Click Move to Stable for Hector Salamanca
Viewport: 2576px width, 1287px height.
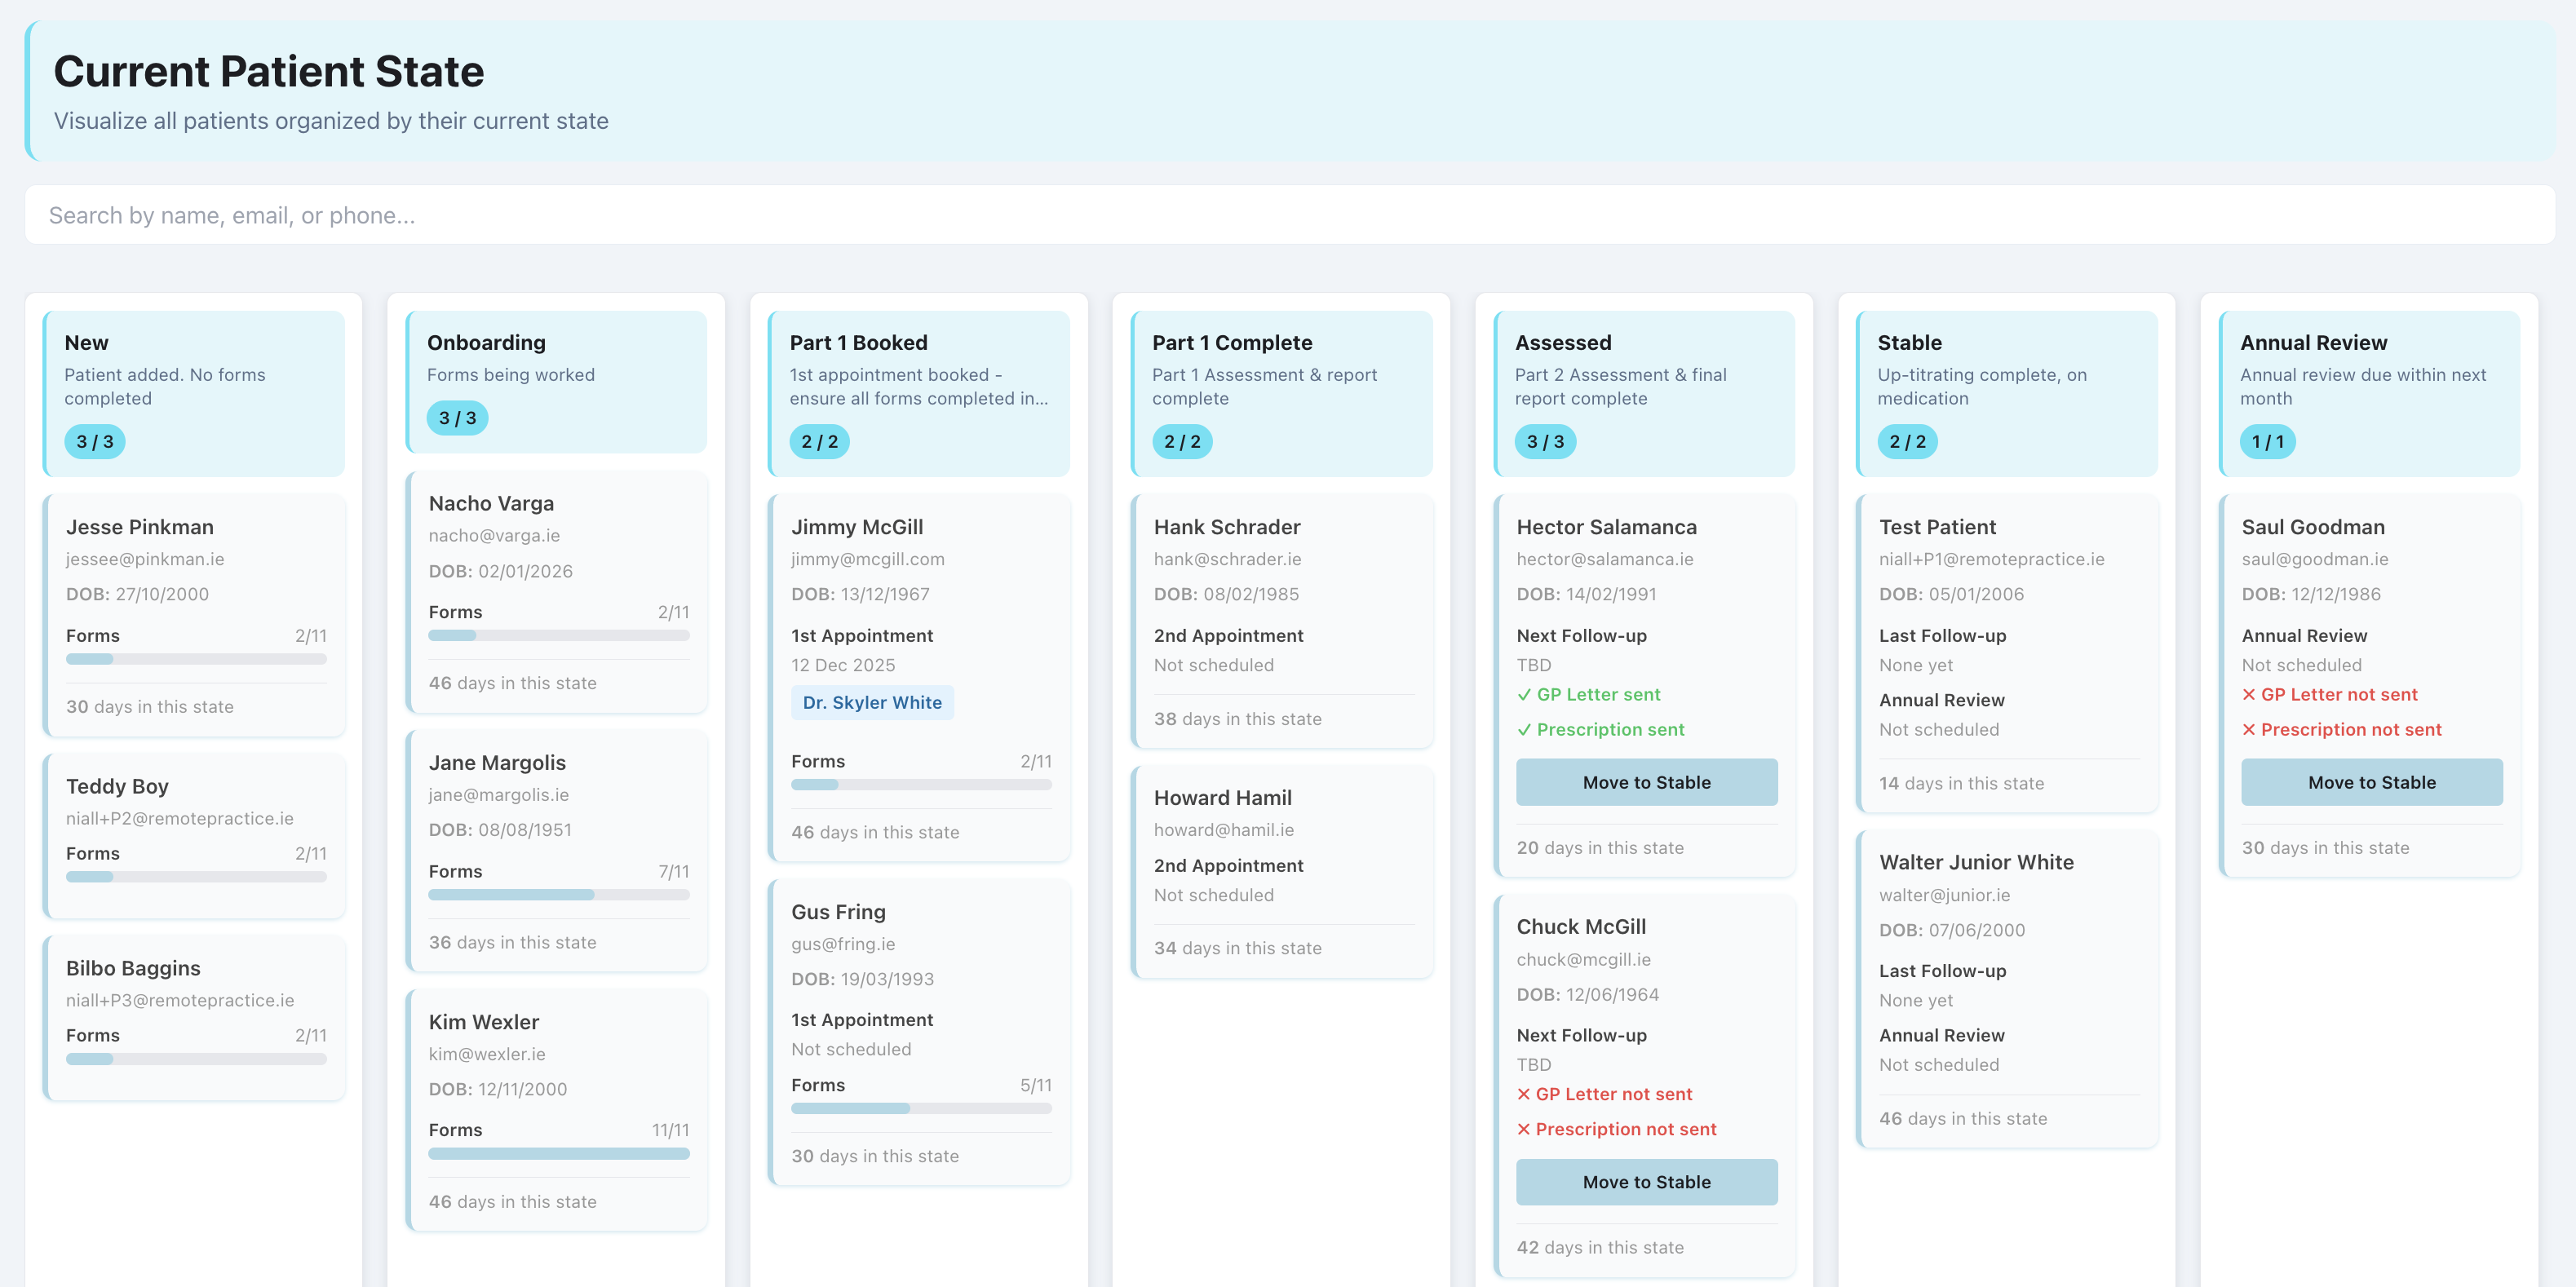tap(1646, 782)
